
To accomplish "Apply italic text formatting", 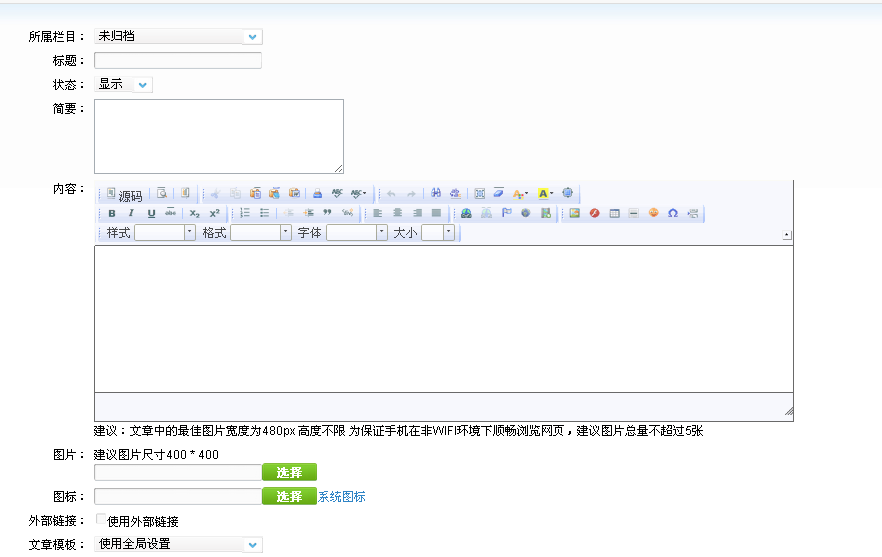I will 131,213.
